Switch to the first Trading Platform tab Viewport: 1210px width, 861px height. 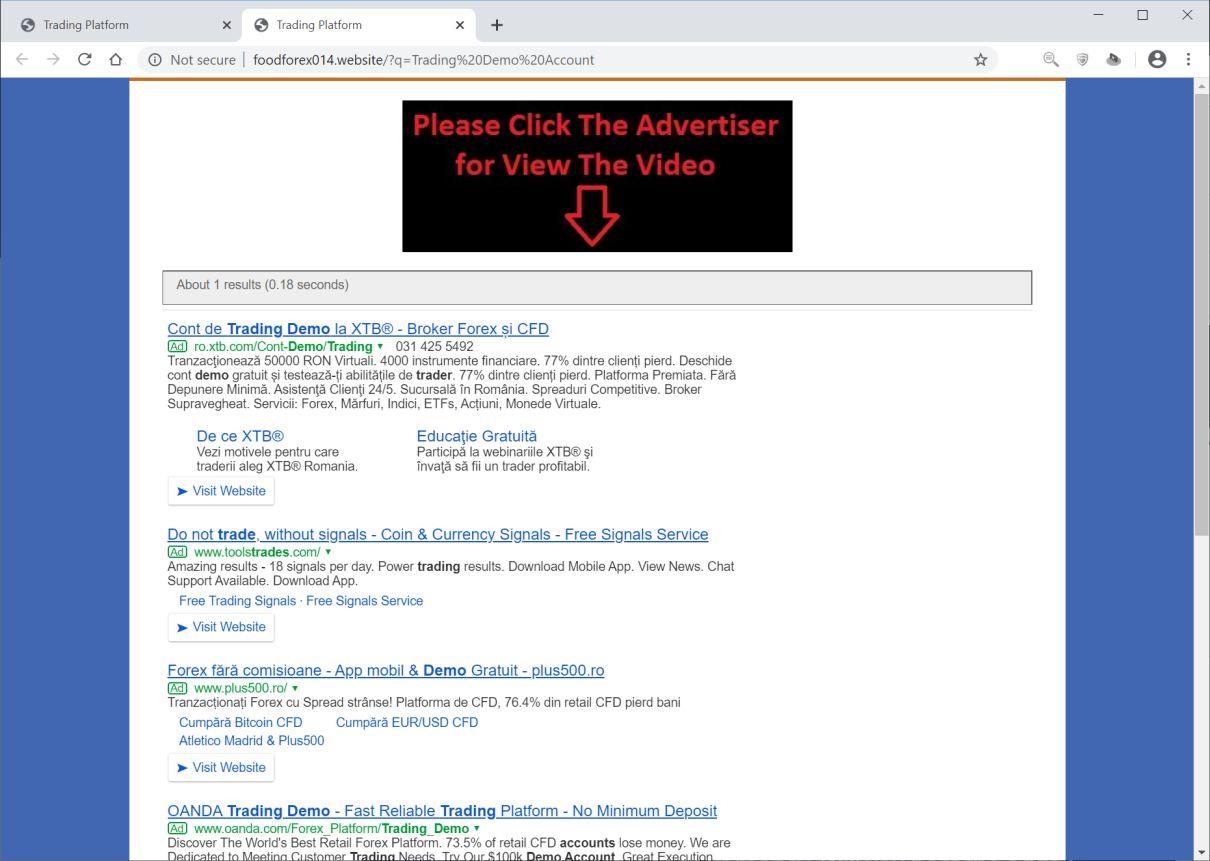pos(124,25)
